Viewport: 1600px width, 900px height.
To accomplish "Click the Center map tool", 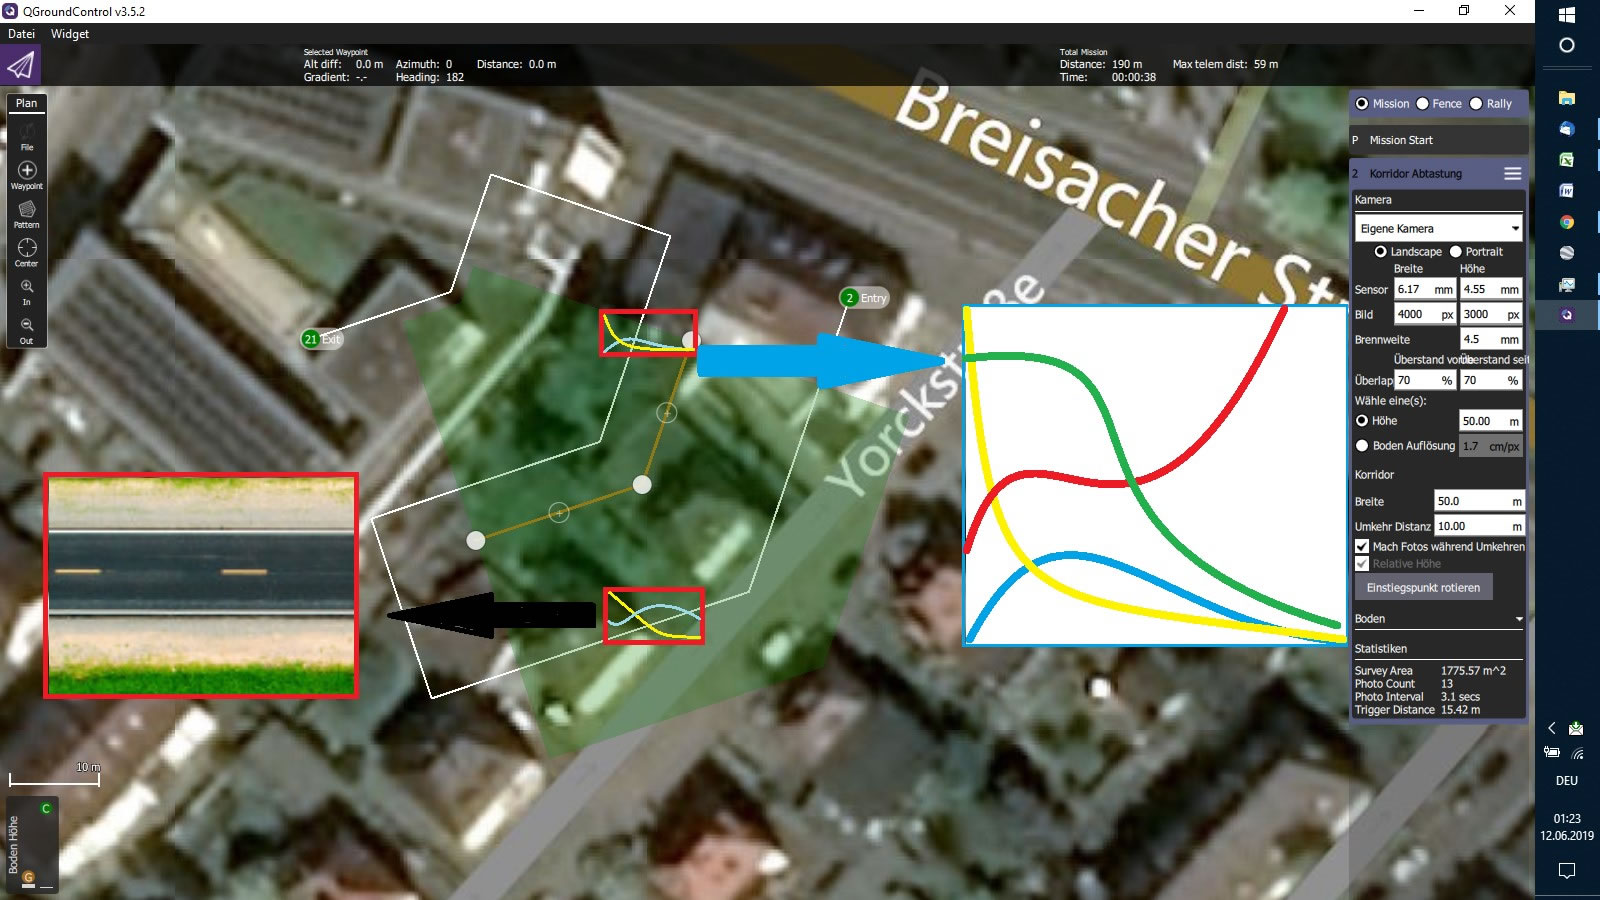I will 27,250.
